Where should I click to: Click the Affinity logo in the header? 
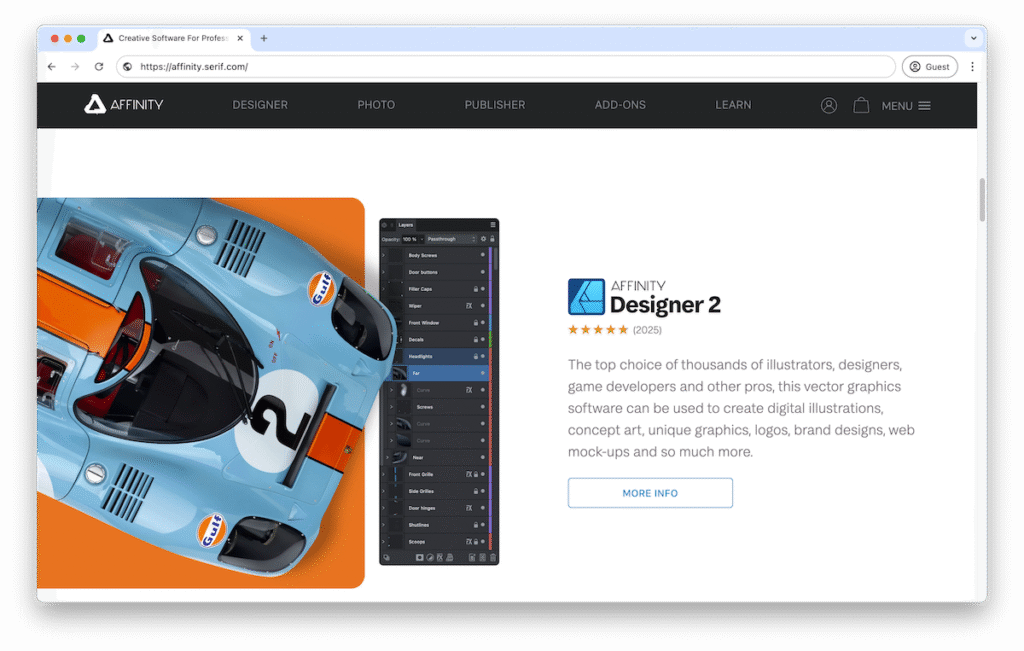pos(124,104)
